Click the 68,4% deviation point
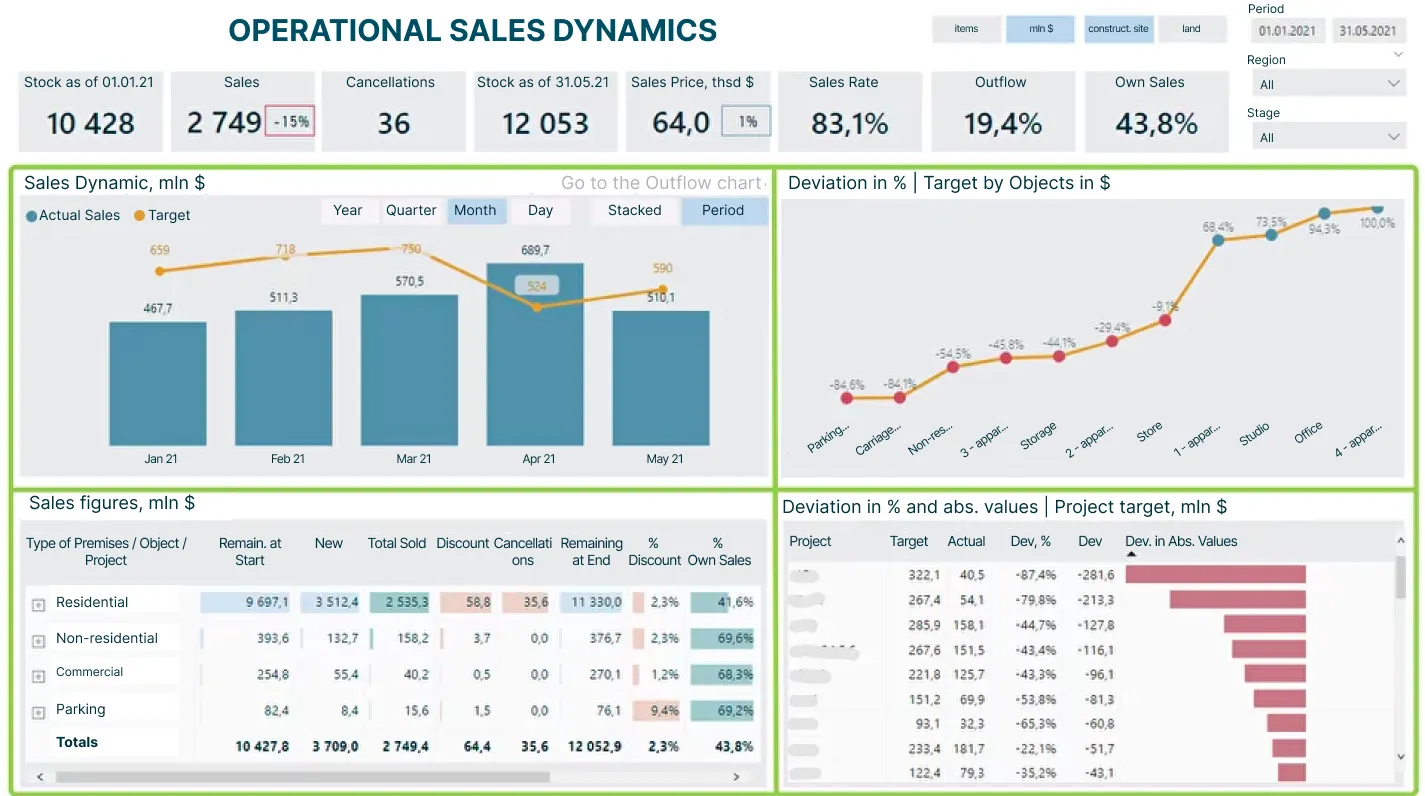 [x=1218, y=240]
